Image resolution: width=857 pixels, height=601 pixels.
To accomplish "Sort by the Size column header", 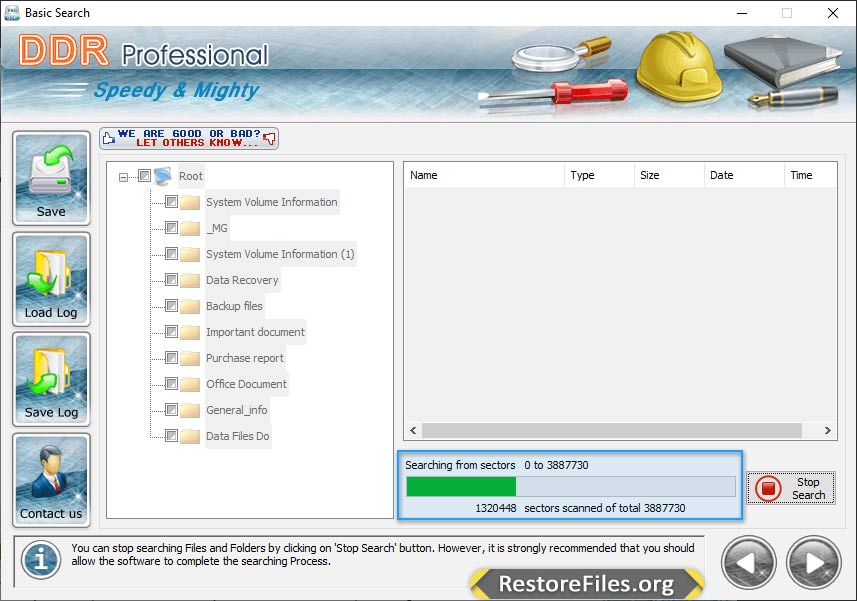I will [670, 175].
